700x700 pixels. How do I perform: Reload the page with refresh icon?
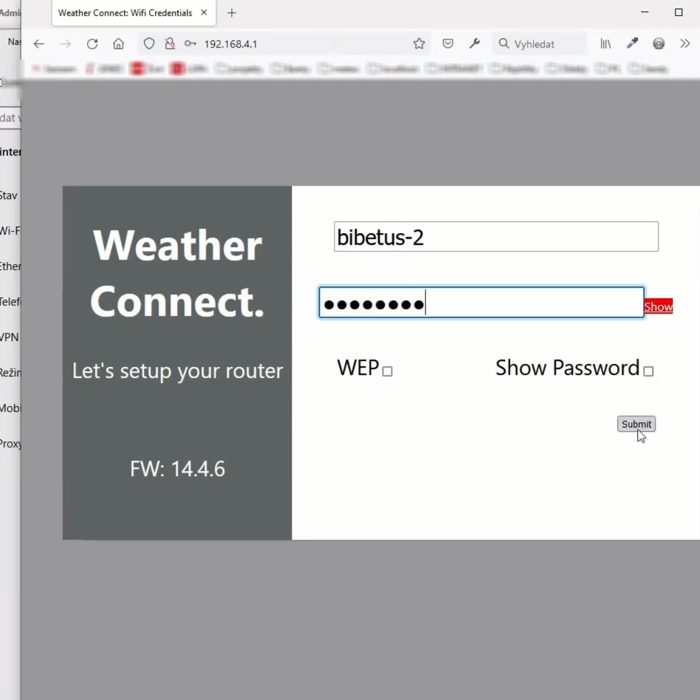coord(92,44)
